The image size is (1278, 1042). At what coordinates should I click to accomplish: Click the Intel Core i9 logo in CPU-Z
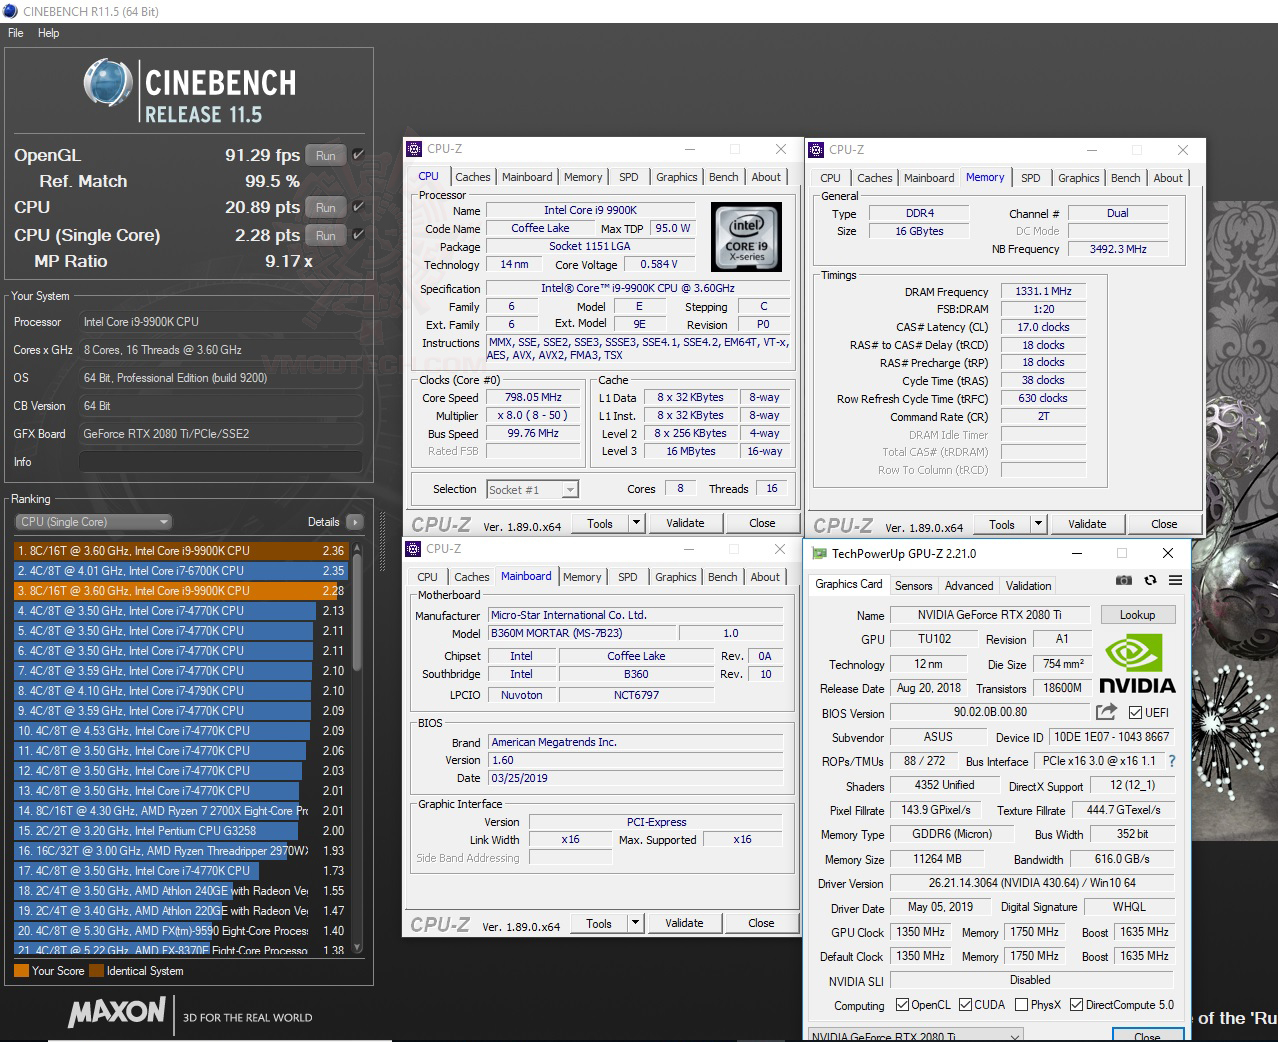[746, 237]
